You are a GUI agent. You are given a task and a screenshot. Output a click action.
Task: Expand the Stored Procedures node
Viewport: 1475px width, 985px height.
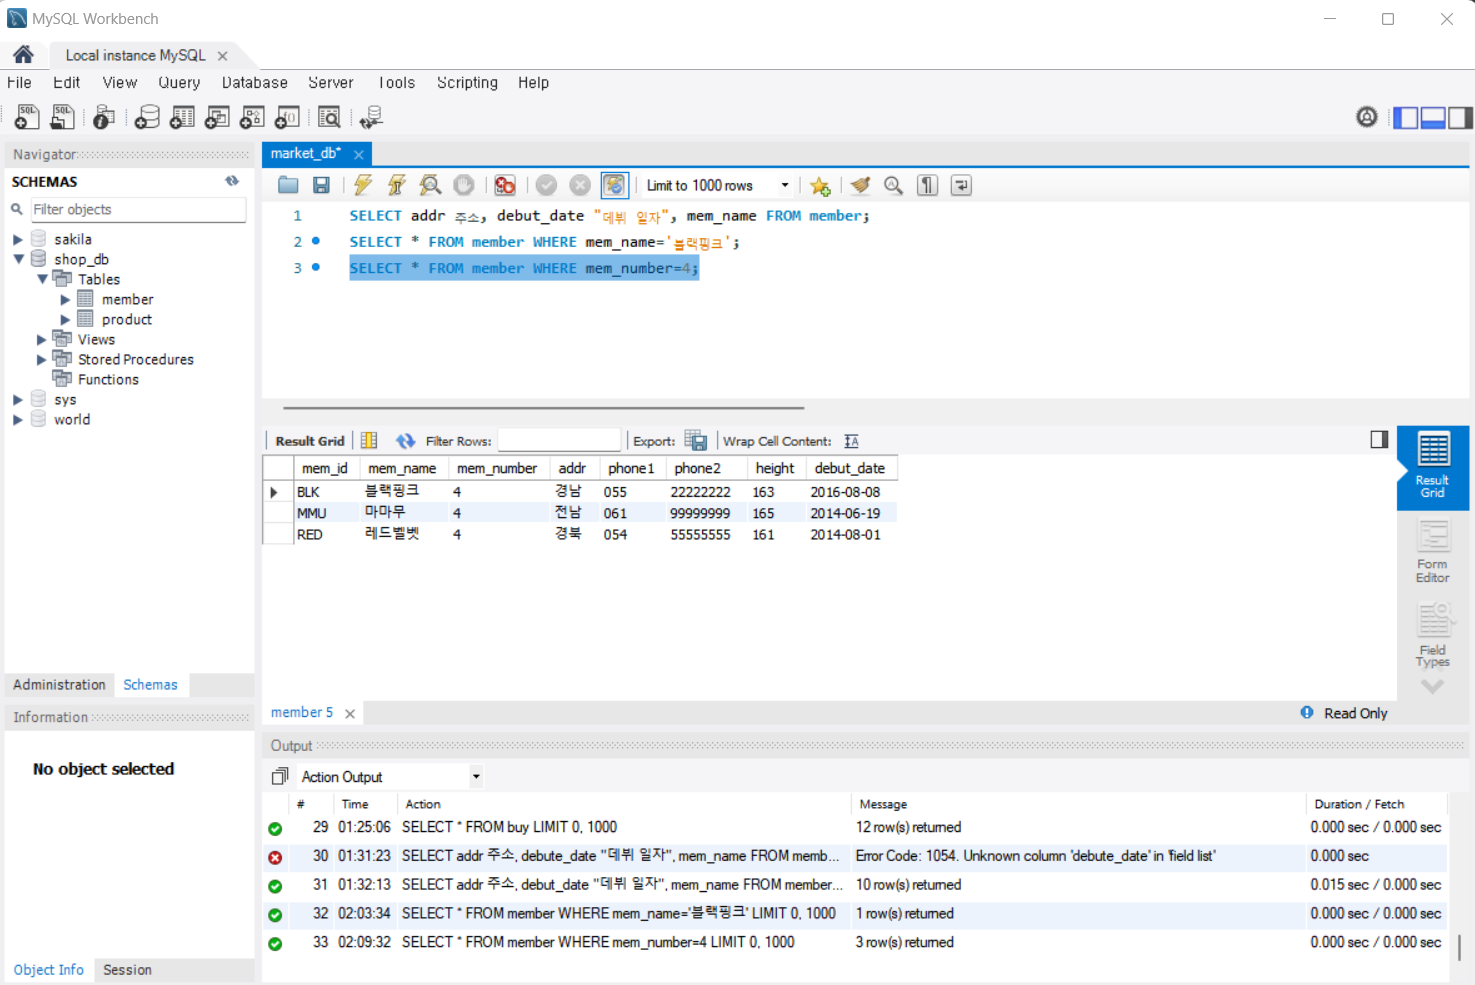pyautogui.click(x=41, y=359)
